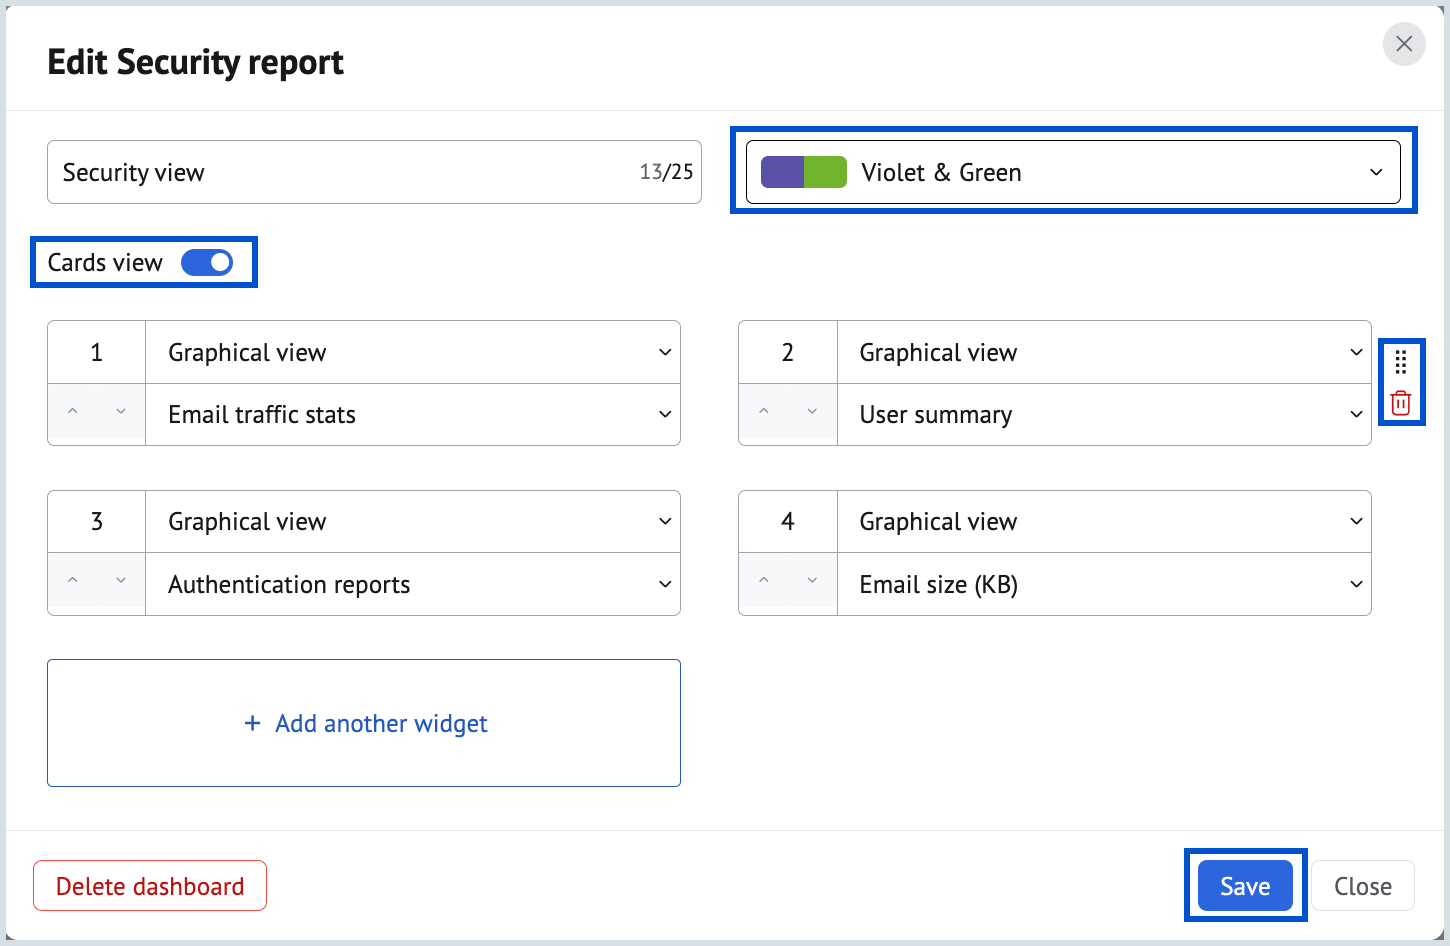
Task: Move widget 1 down with the arrow
Action: click(x=121, y=413)
